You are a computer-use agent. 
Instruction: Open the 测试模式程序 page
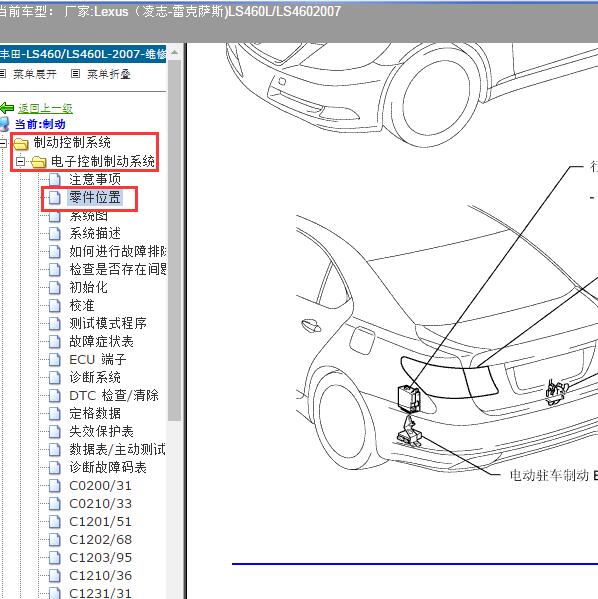point(108,323)
